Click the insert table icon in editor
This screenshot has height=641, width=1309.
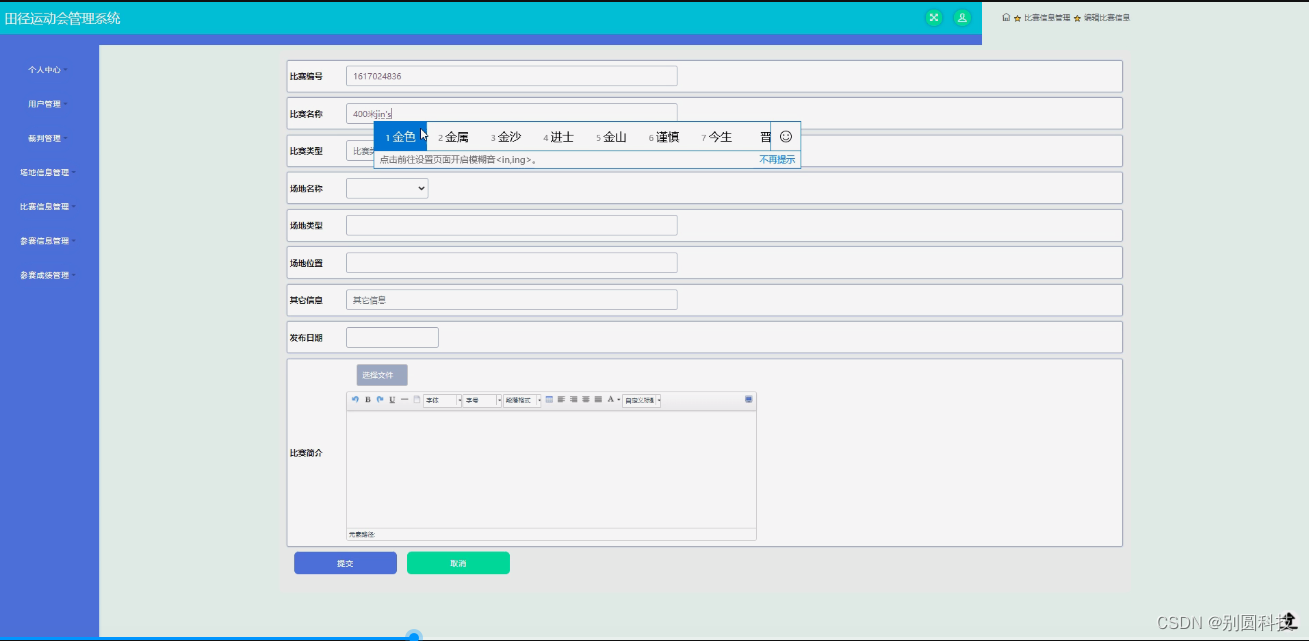(x=549, y=400)
